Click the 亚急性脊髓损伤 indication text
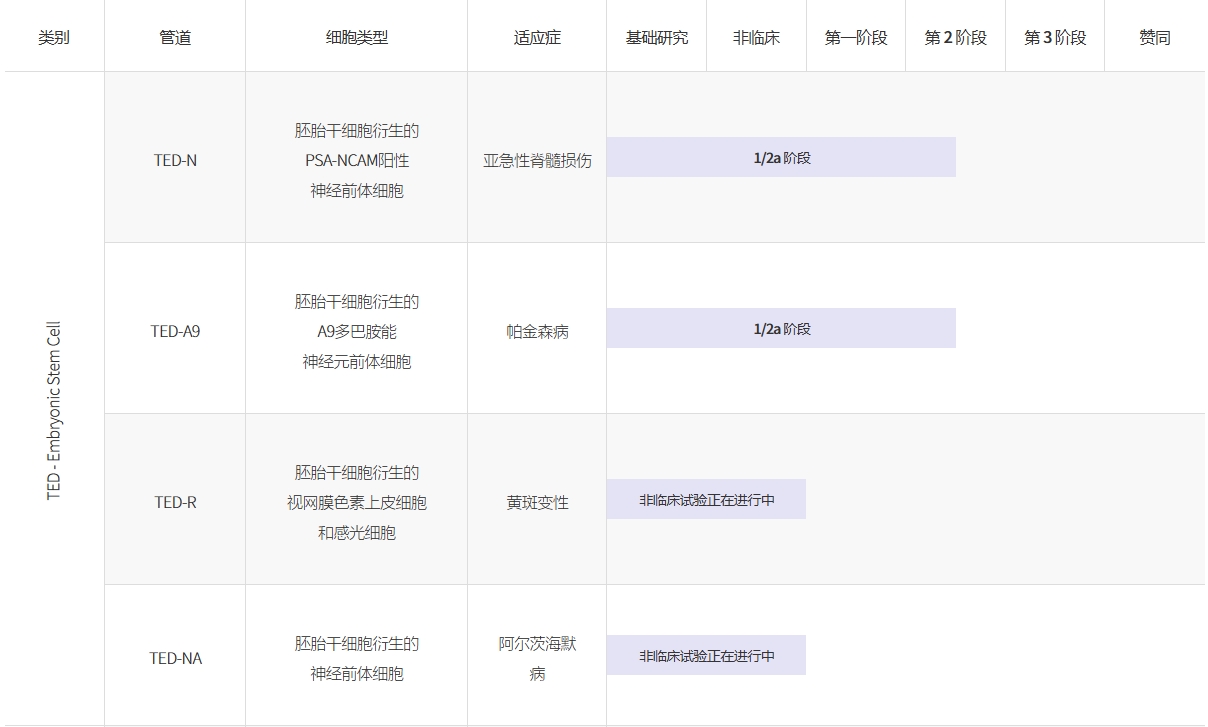1208x727 pixels. (x=537, y=160)
